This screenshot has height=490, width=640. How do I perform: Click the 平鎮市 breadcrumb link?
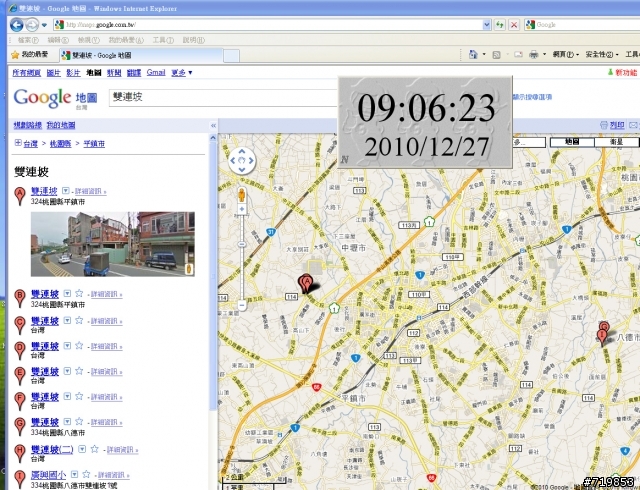click(x=94, y=144)
